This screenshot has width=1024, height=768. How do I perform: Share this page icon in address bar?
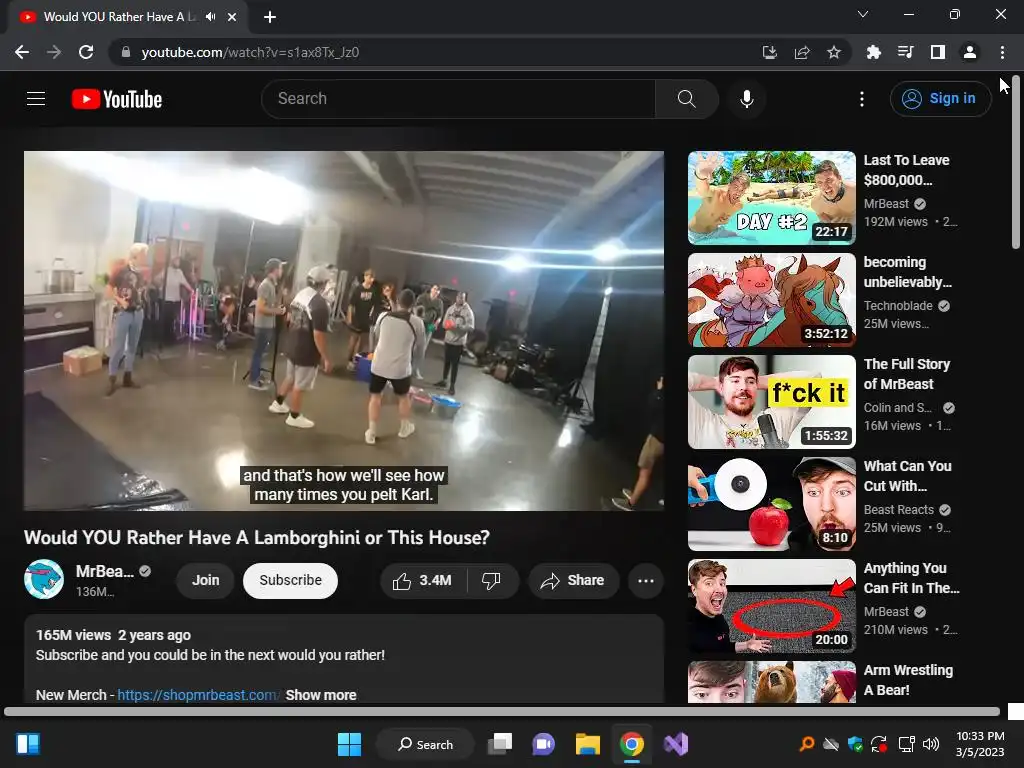click(x=802, y=52)
